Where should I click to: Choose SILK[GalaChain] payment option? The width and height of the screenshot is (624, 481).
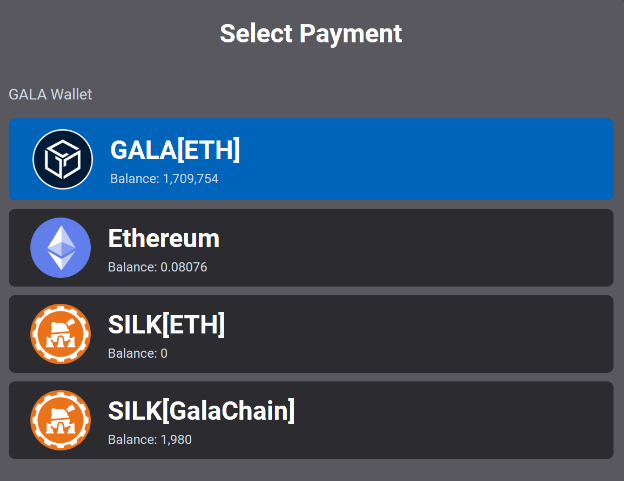[x=311, y=420]
